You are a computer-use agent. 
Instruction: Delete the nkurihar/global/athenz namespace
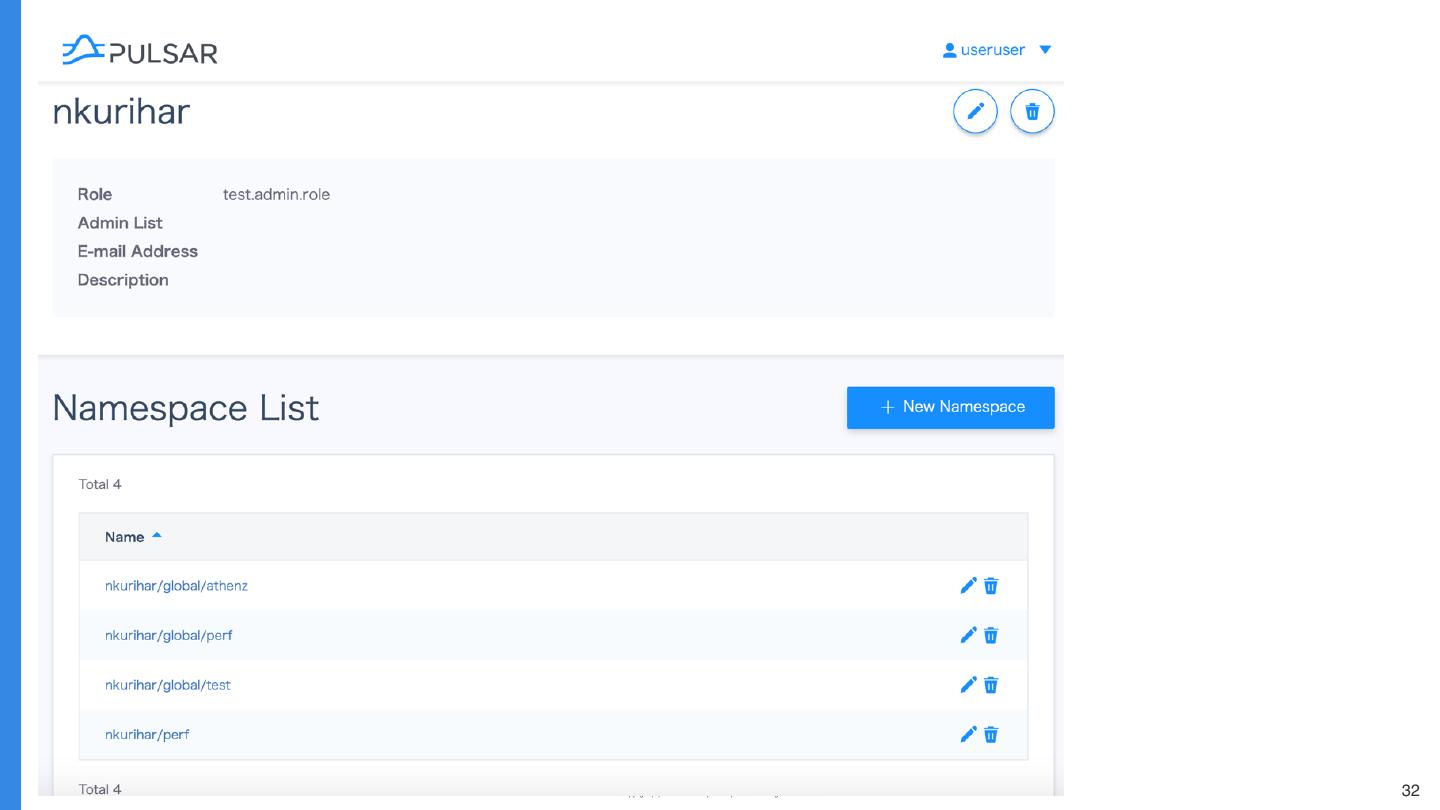point(991,586)
